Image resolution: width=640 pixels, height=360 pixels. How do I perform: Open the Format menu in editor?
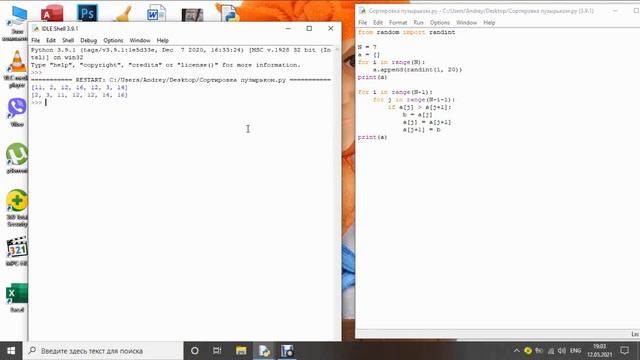pyautogui.click(x=398, y=22)
